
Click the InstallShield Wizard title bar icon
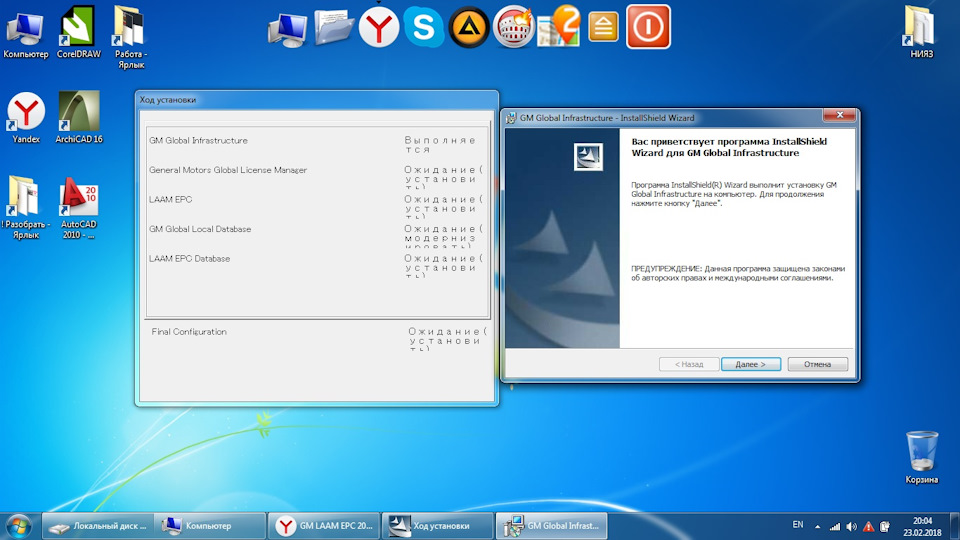point(511,118)
